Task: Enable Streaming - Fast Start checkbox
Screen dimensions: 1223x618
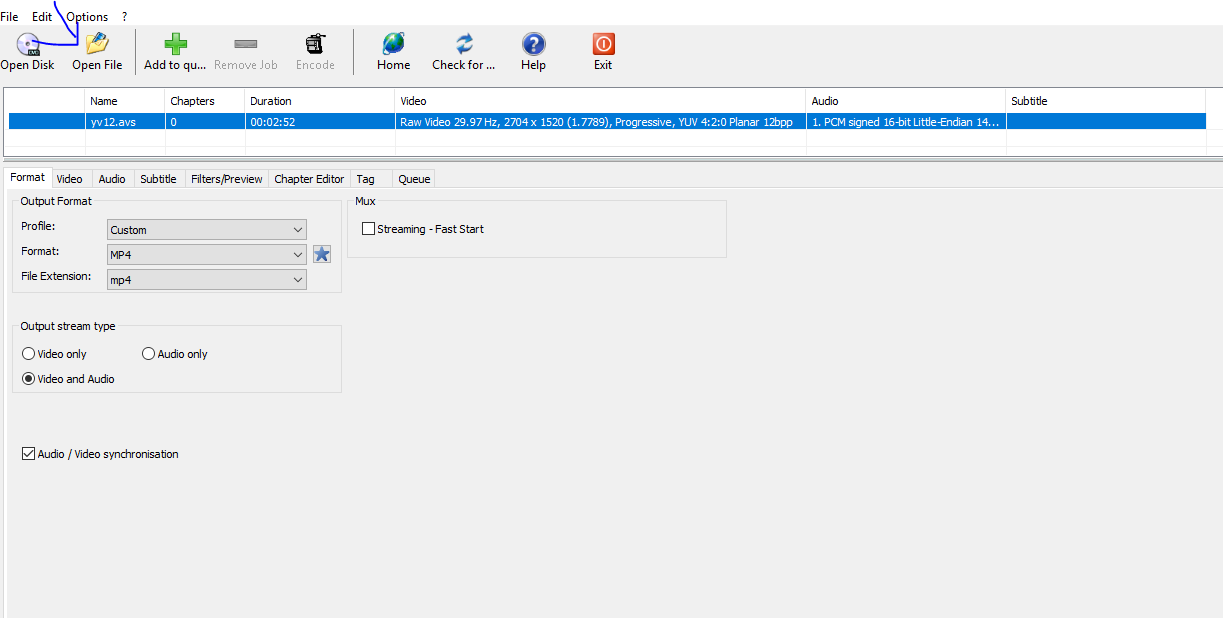Action: 368,229
